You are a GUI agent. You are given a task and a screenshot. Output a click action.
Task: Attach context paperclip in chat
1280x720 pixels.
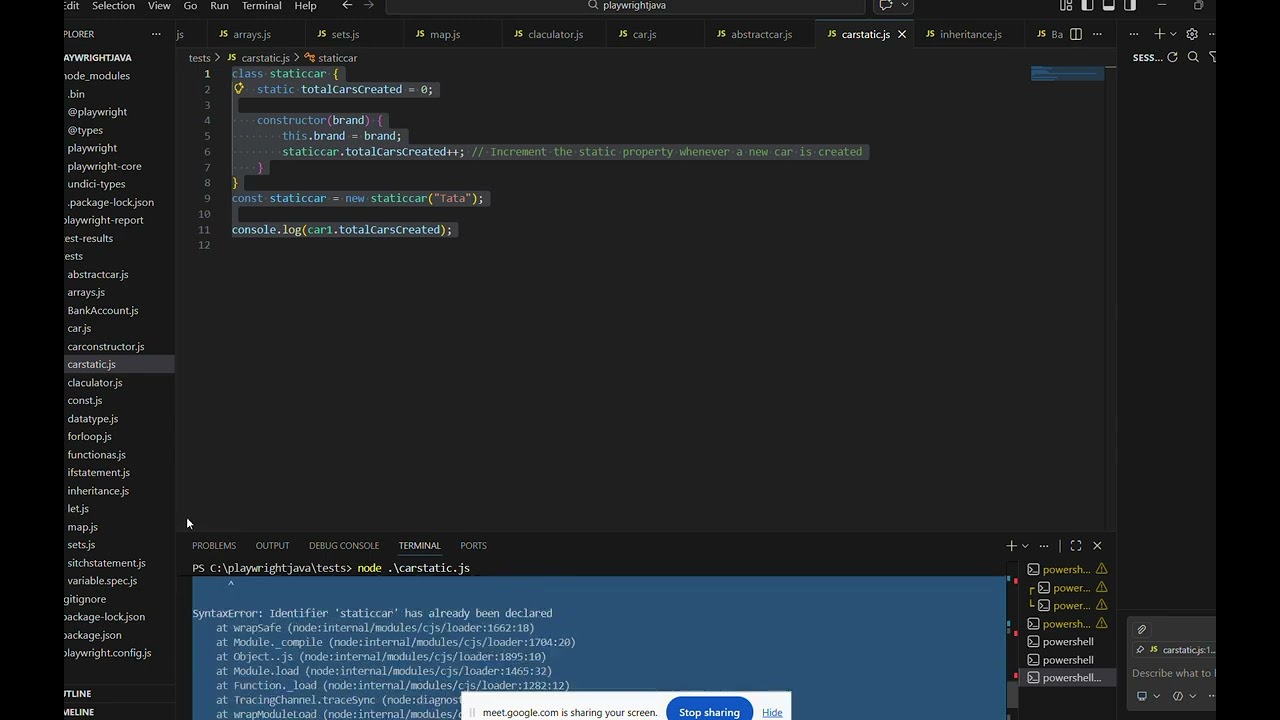(1142, 630)
